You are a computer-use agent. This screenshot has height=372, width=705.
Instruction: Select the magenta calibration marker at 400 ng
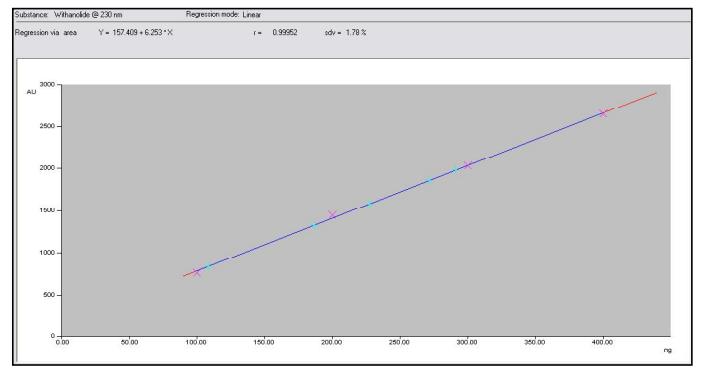pos(603,113)
